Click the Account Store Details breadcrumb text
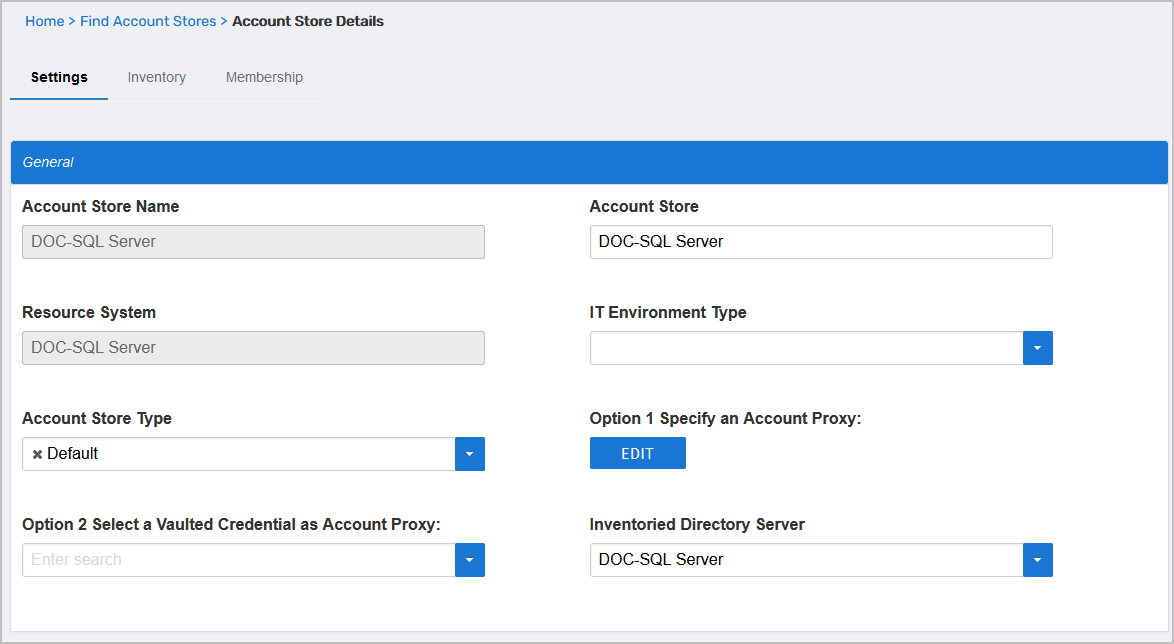Viewport: 1174px width, 644px height. [x=307, y=21]
